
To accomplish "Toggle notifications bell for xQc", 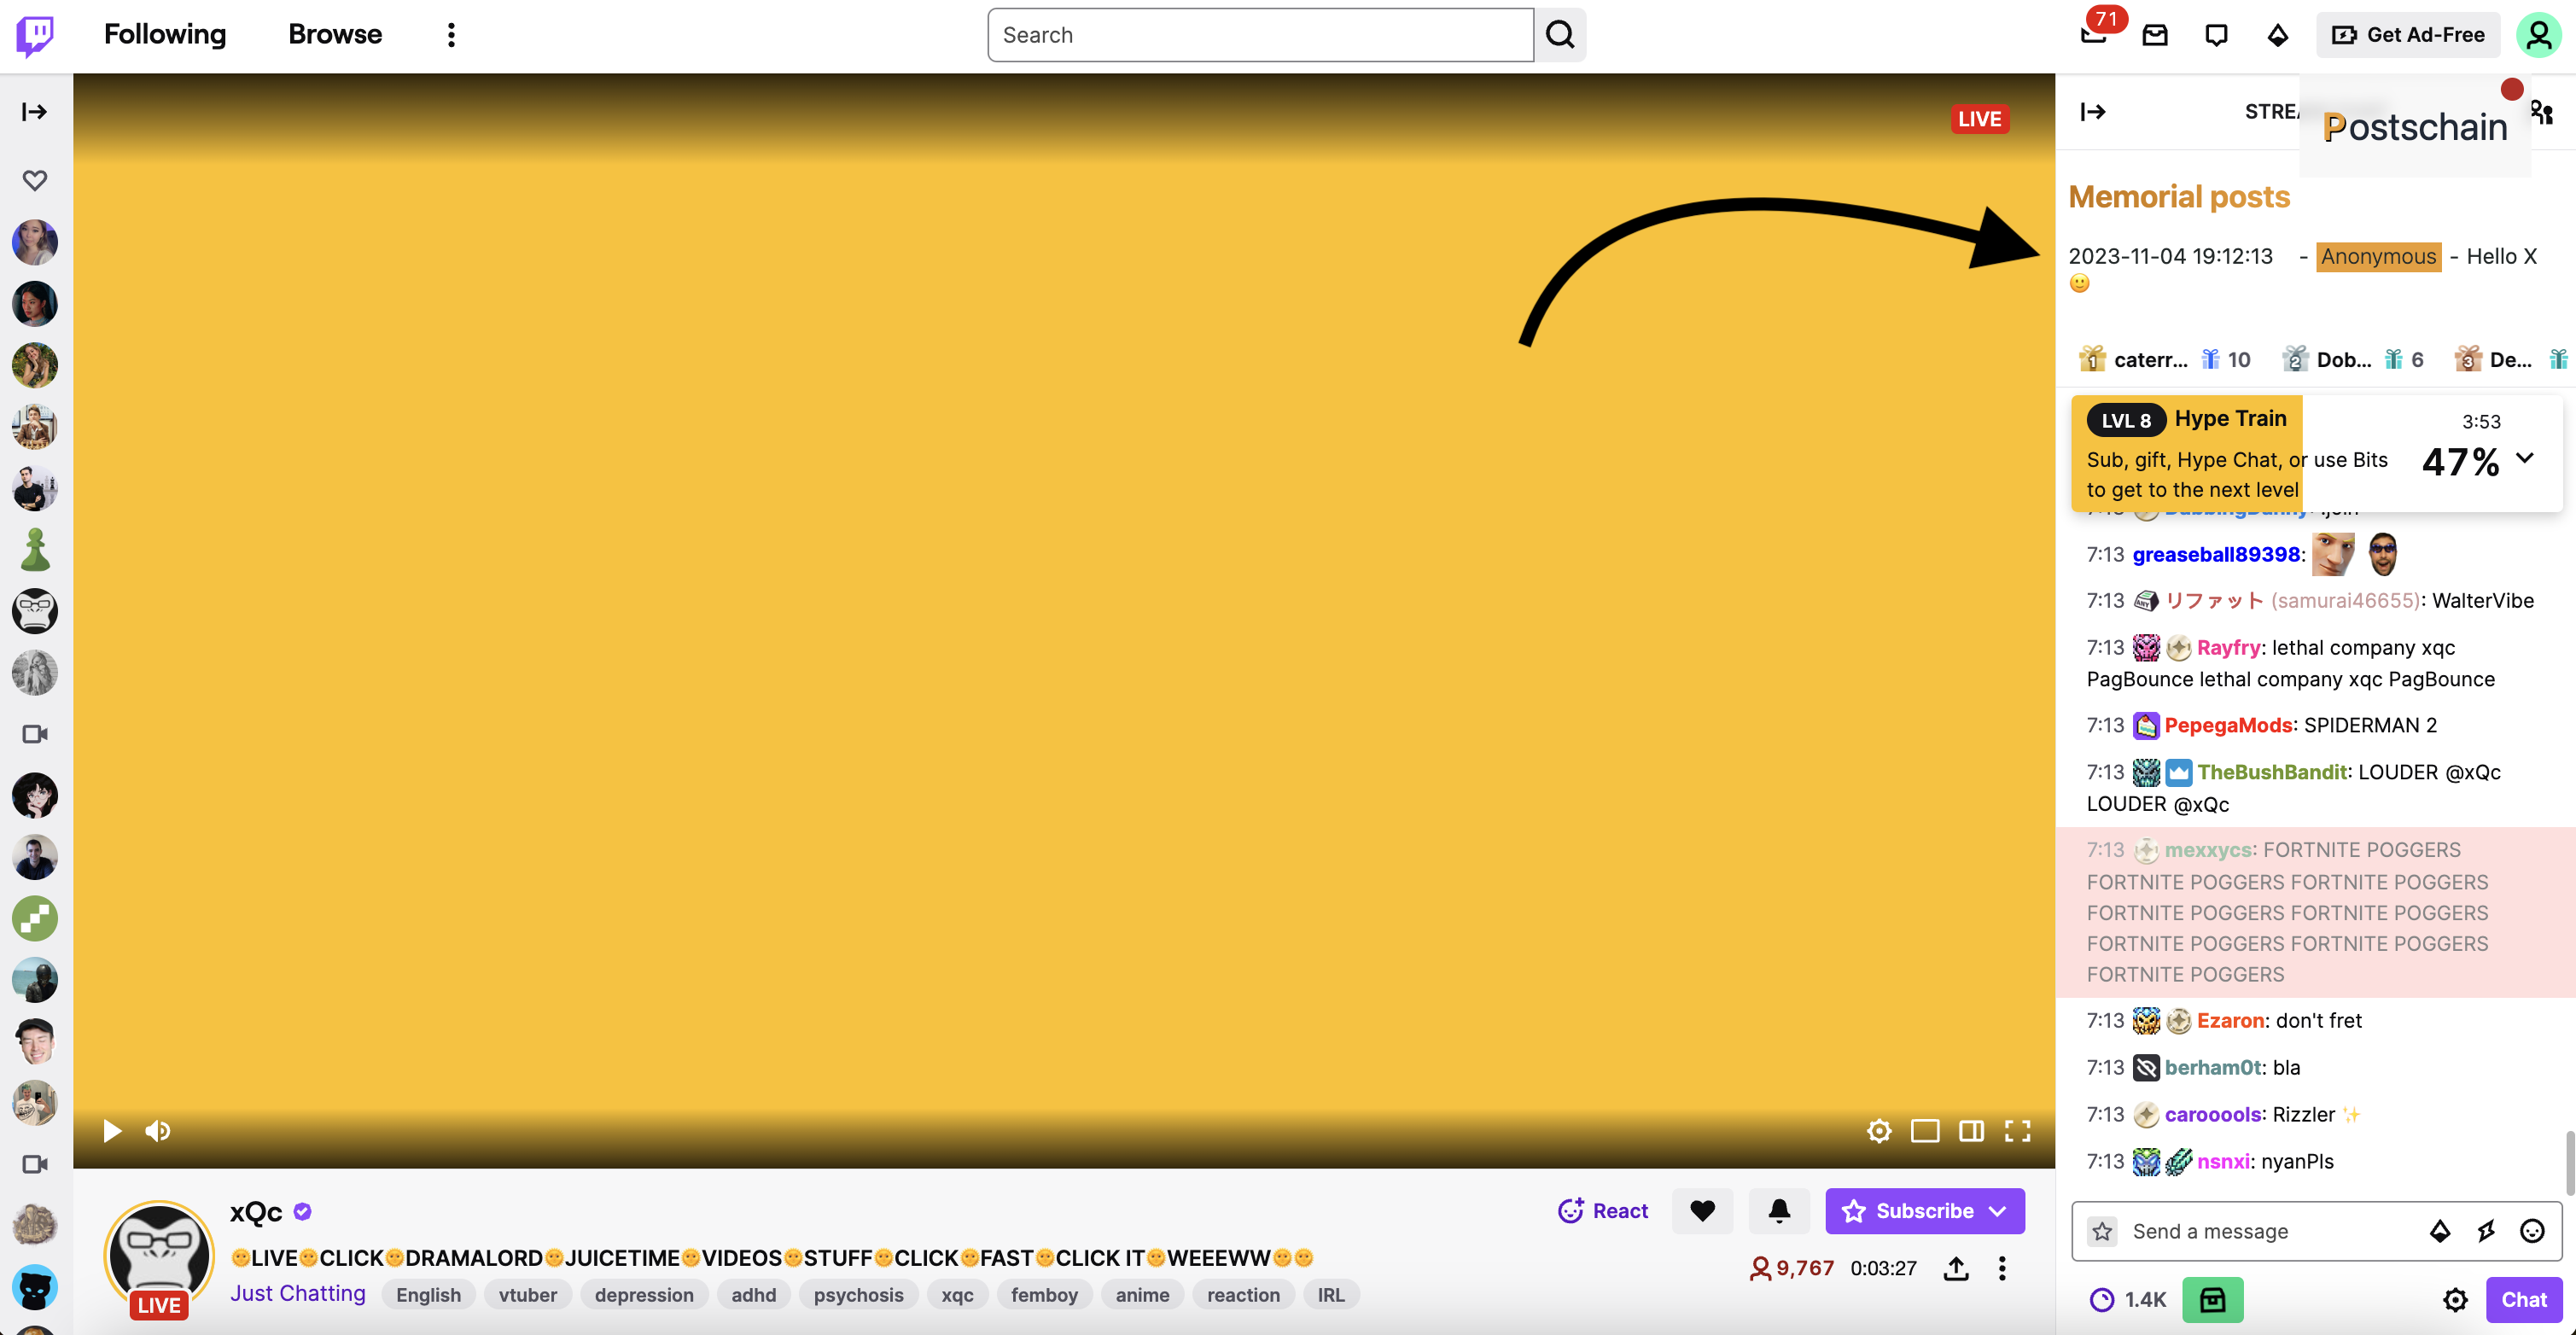I will pos(1779,1210).
